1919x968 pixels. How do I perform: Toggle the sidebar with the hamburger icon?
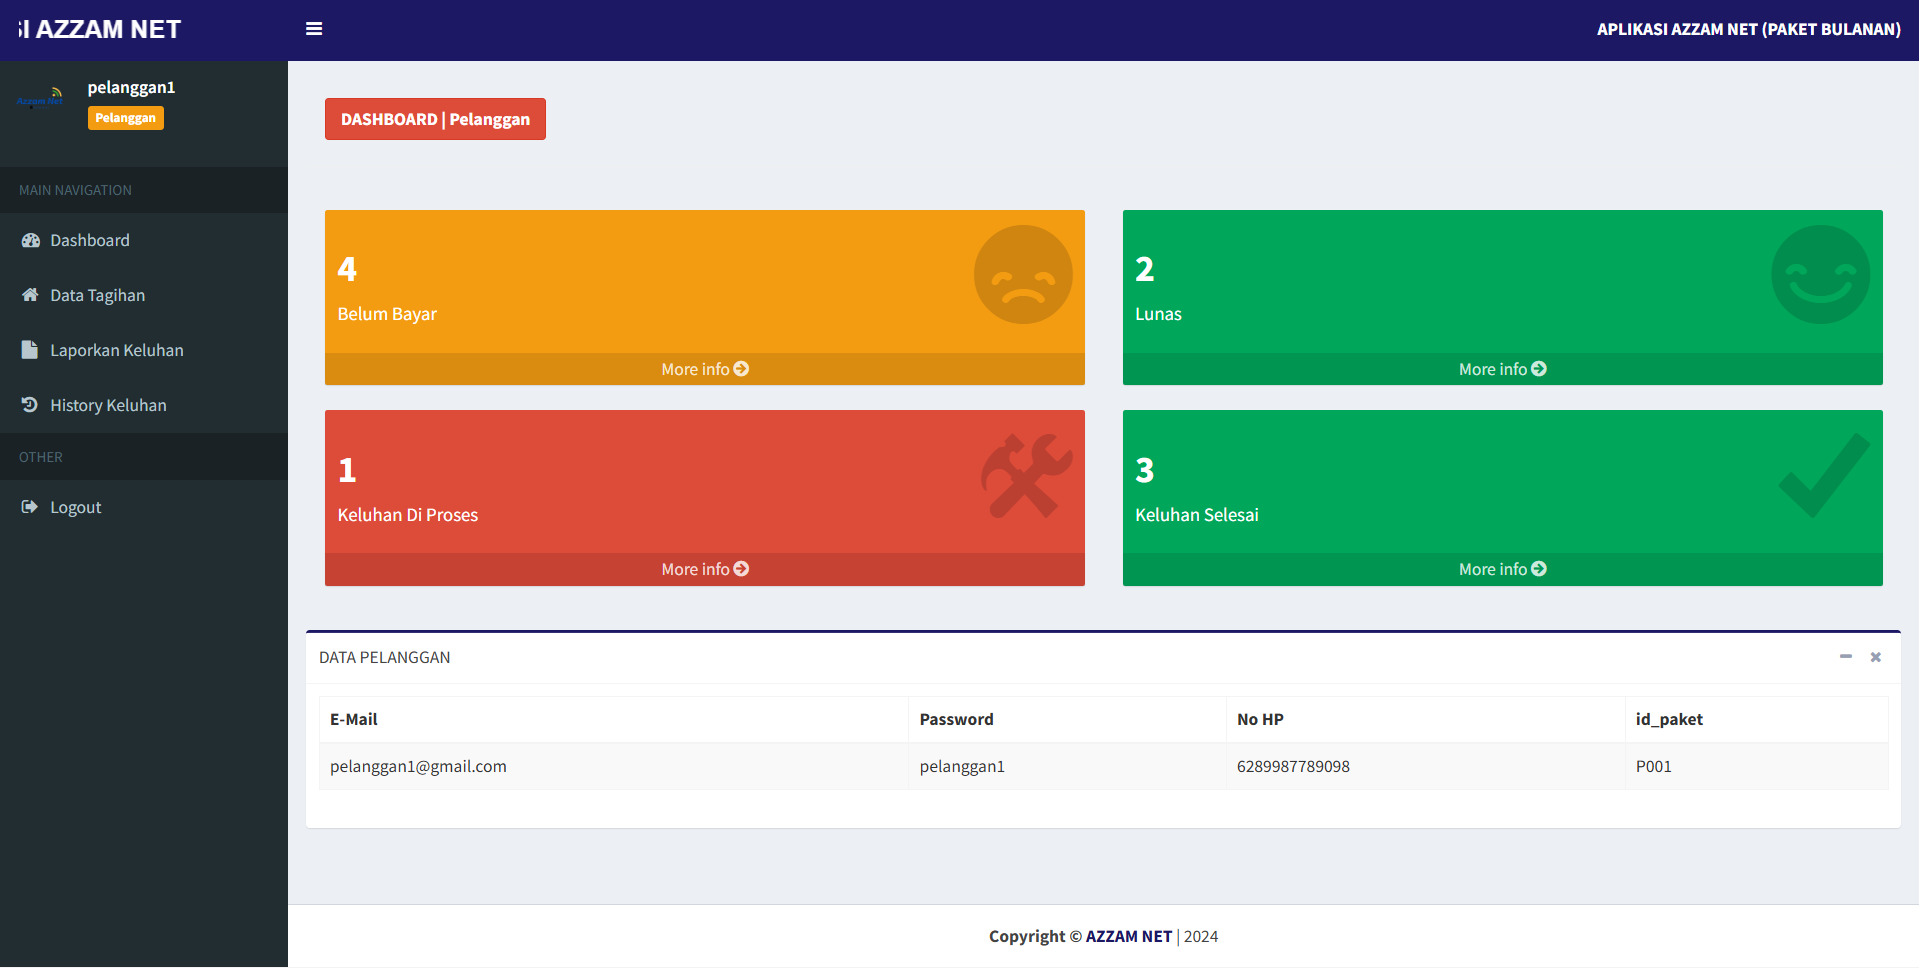click(x=314, y=29)
